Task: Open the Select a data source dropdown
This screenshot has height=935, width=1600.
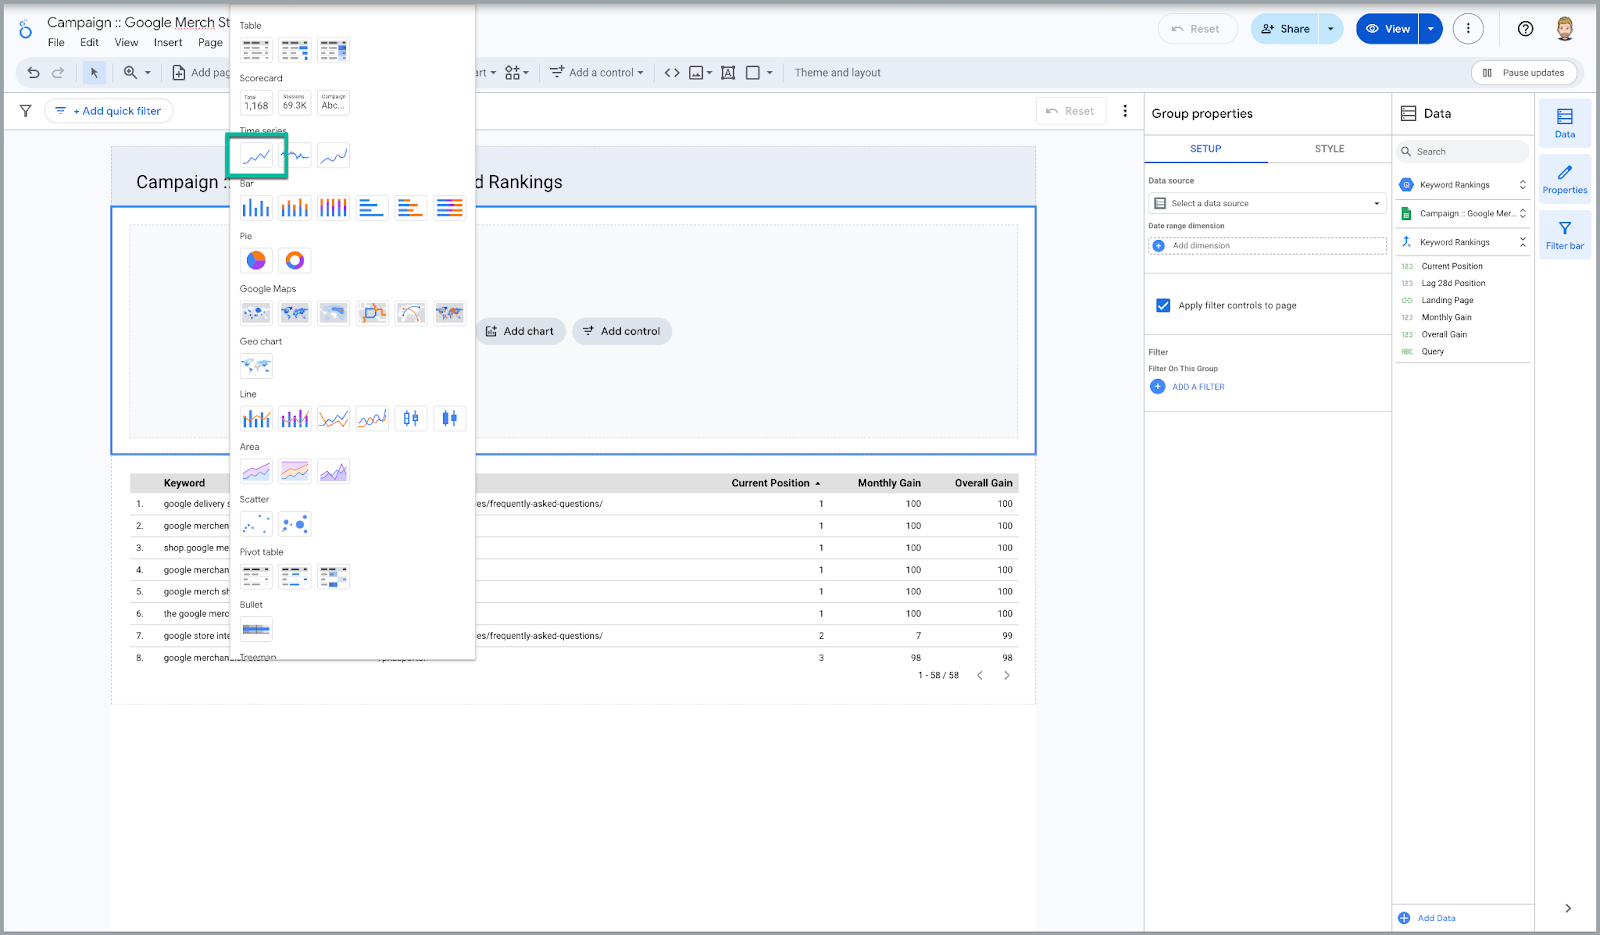Action: click(1267, 203)
